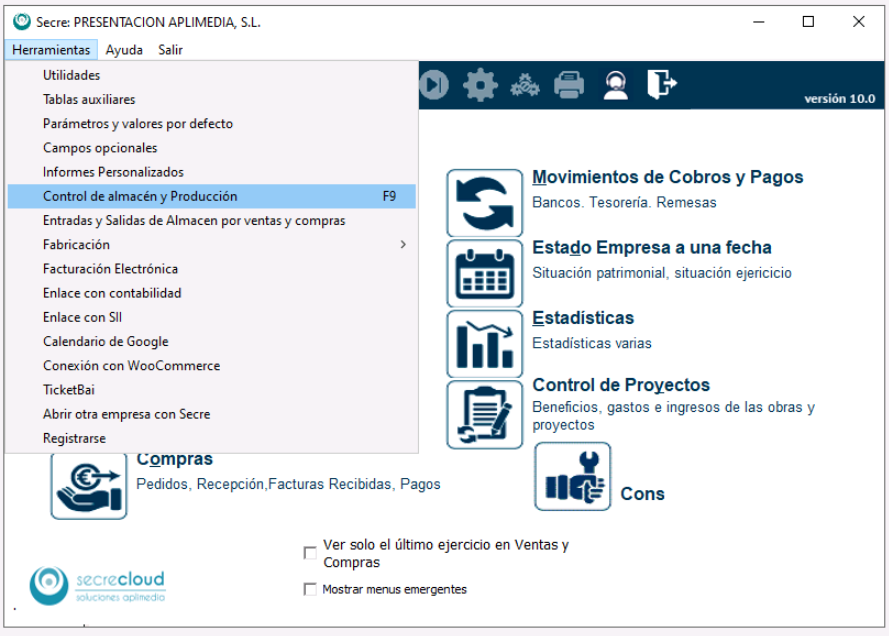Click the settings gear toolbar icon
Viewport: 889px width, 636px height.
[x=480, y=86]
